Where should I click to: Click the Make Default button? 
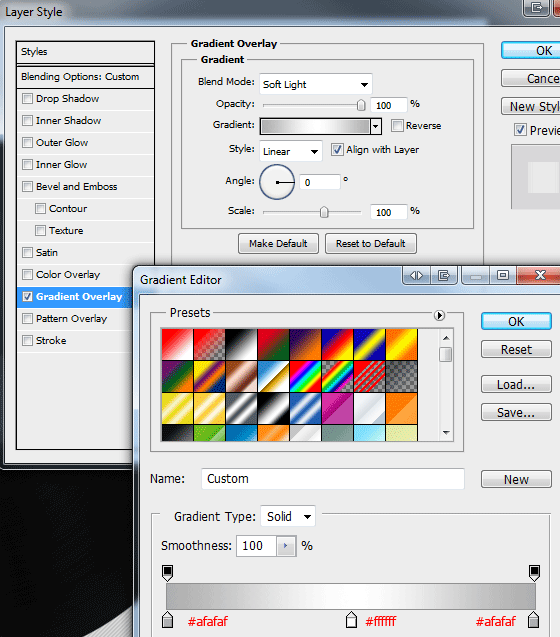tap(278, 243)
